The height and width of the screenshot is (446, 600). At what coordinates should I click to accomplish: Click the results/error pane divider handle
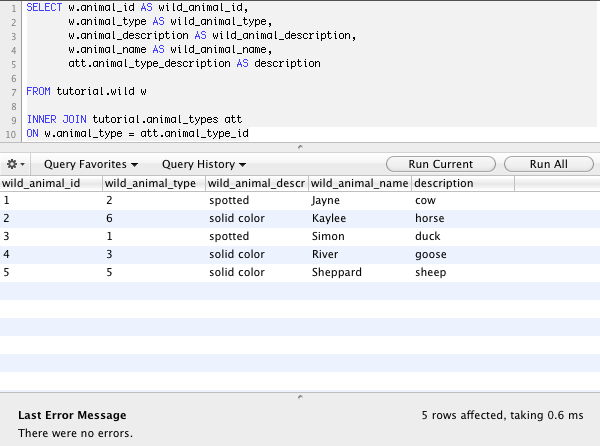pos(300,397)
